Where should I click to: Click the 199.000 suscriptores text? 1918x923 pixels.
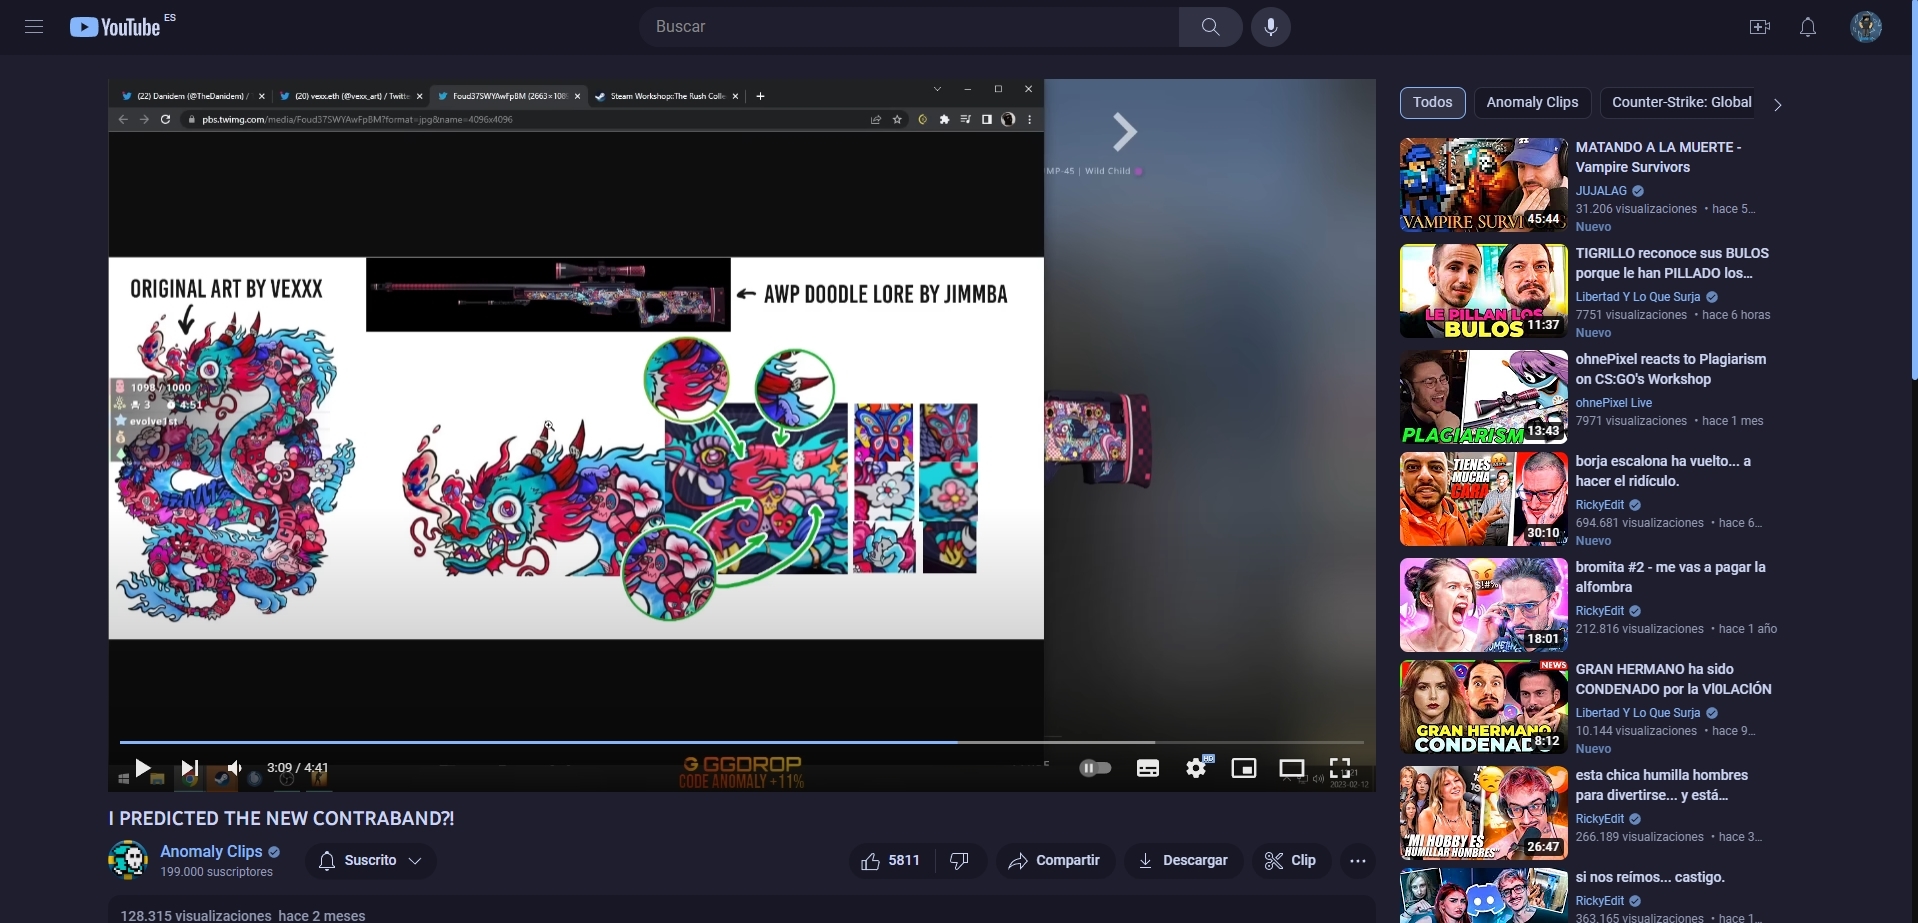216,872
